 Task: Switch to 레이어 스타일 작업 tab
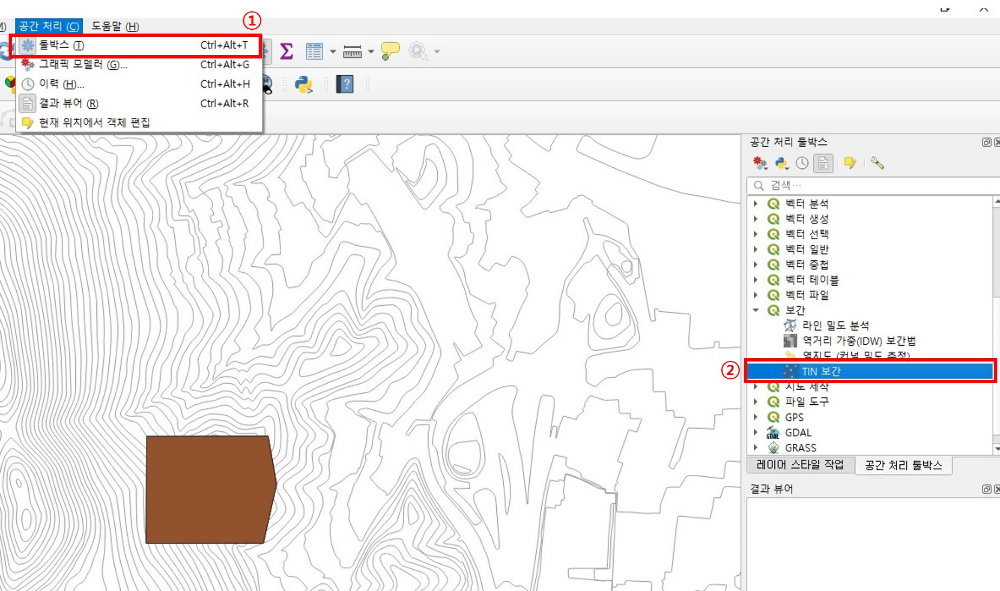point(800,465)
